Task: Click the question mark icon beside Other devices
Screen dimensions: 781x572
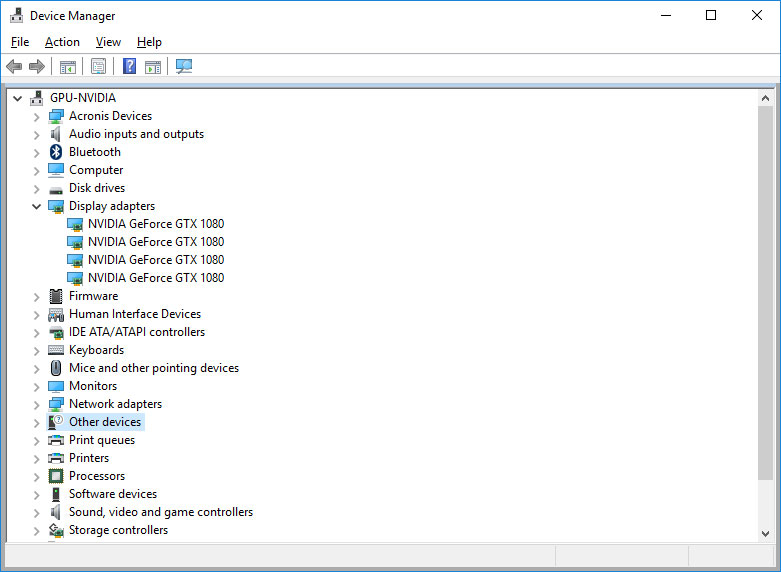Action: [56, 422]
